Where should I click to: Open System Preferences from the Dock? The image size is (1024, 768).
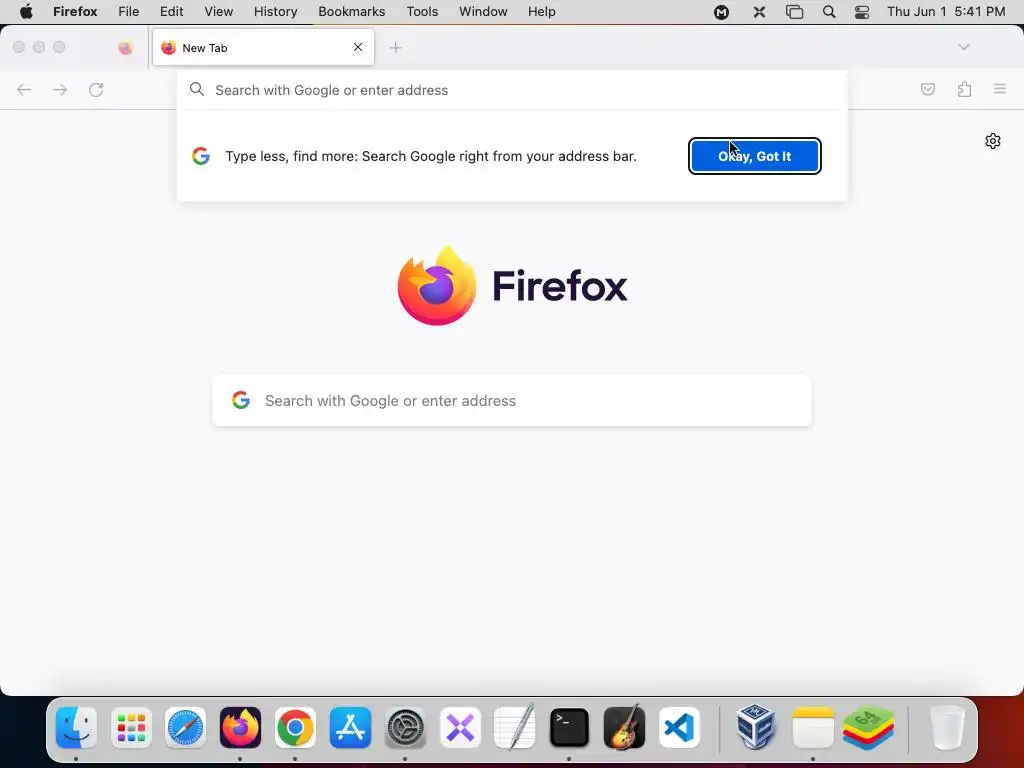coord(405,727)
